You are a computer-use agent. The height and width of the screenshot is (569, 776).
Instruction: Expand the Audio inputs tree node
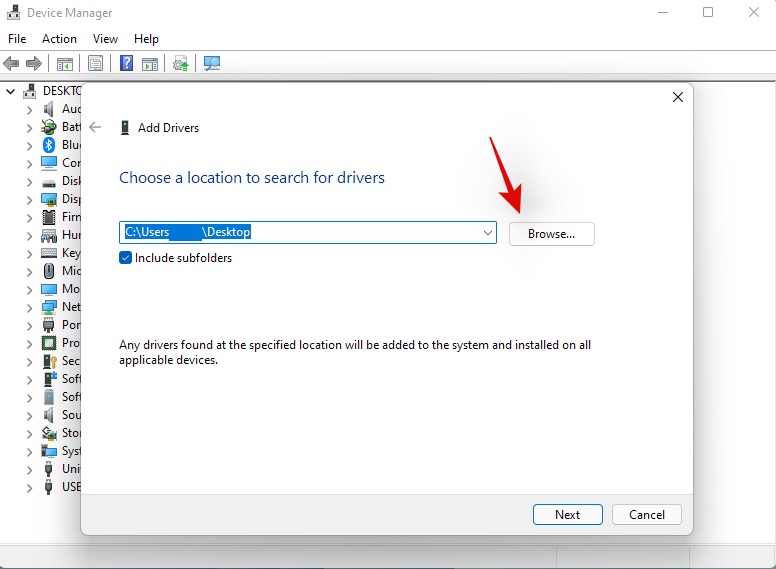coord(29,110)
